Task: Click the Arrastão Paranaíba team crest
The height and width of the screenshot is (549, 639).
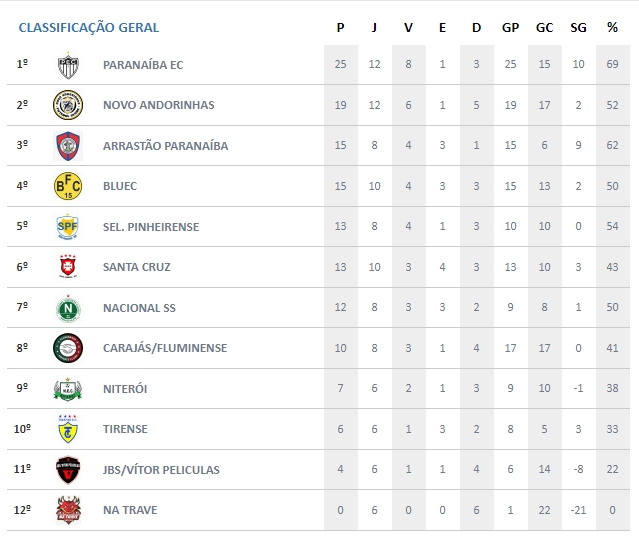Action: point(67,146)
